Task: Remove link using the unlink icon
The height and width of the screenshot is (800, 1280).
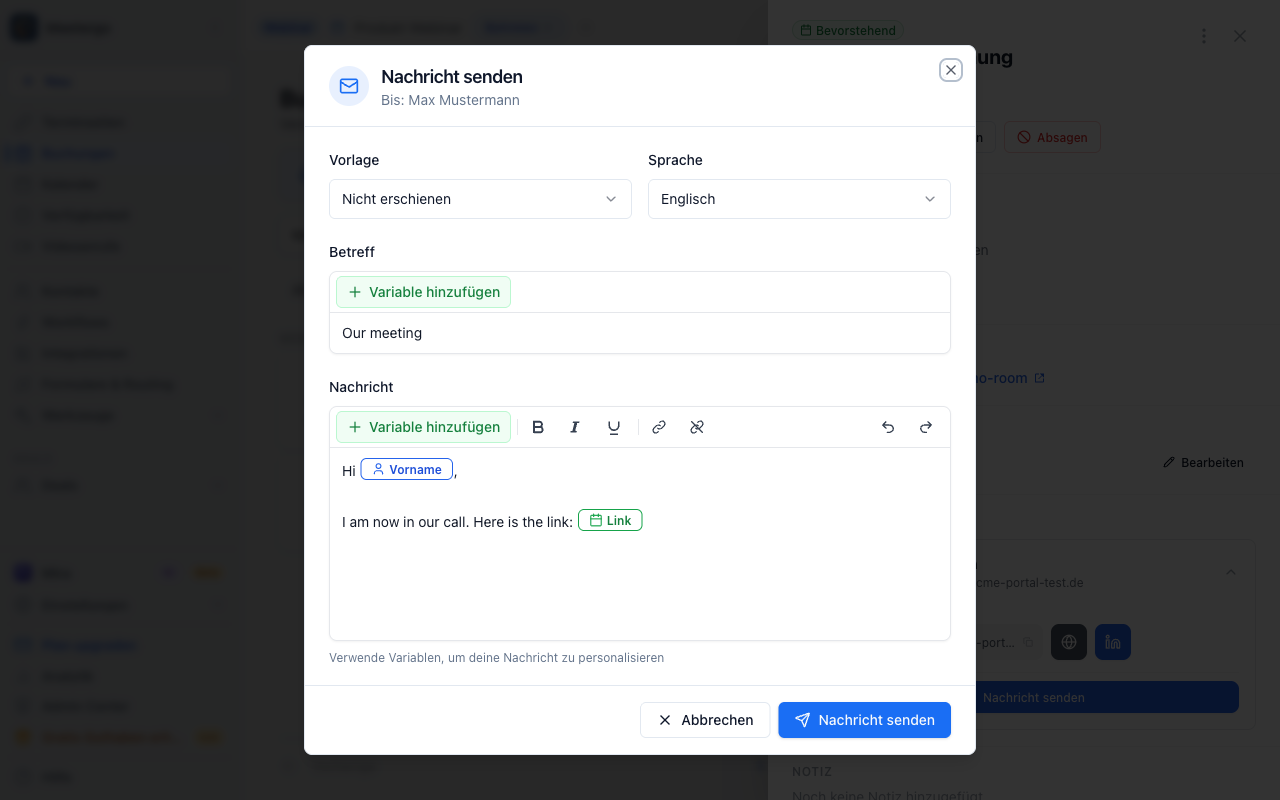Action: (697, 427)
